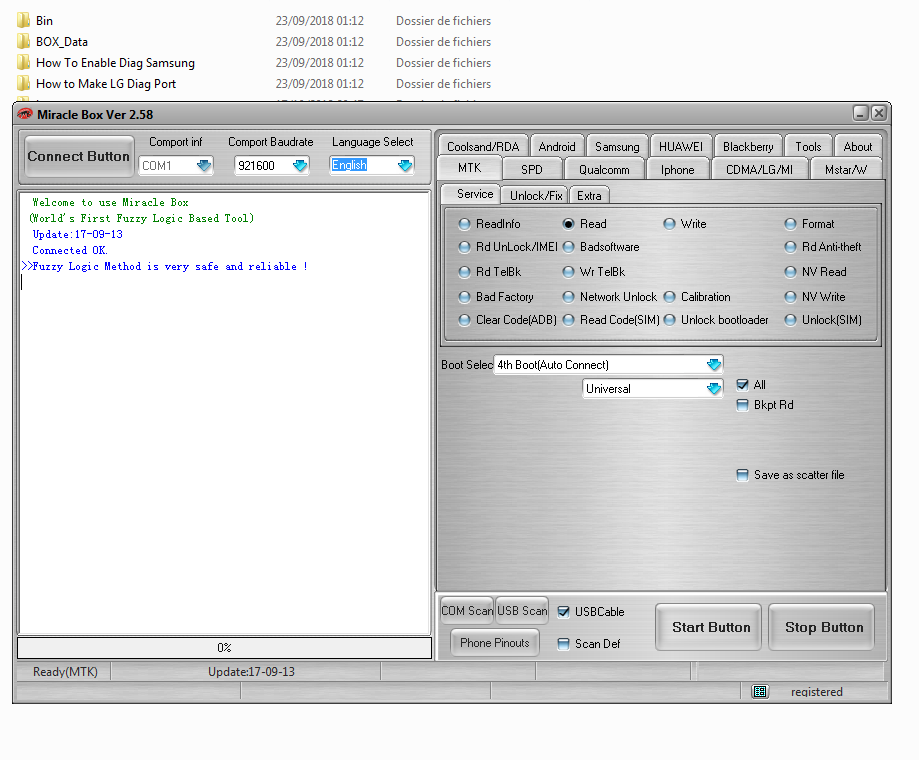The height and width of the screenshot is (760, 919).
Task: Select the NV Read radio option
Action: pyautogui.click(x=790, y=272)
